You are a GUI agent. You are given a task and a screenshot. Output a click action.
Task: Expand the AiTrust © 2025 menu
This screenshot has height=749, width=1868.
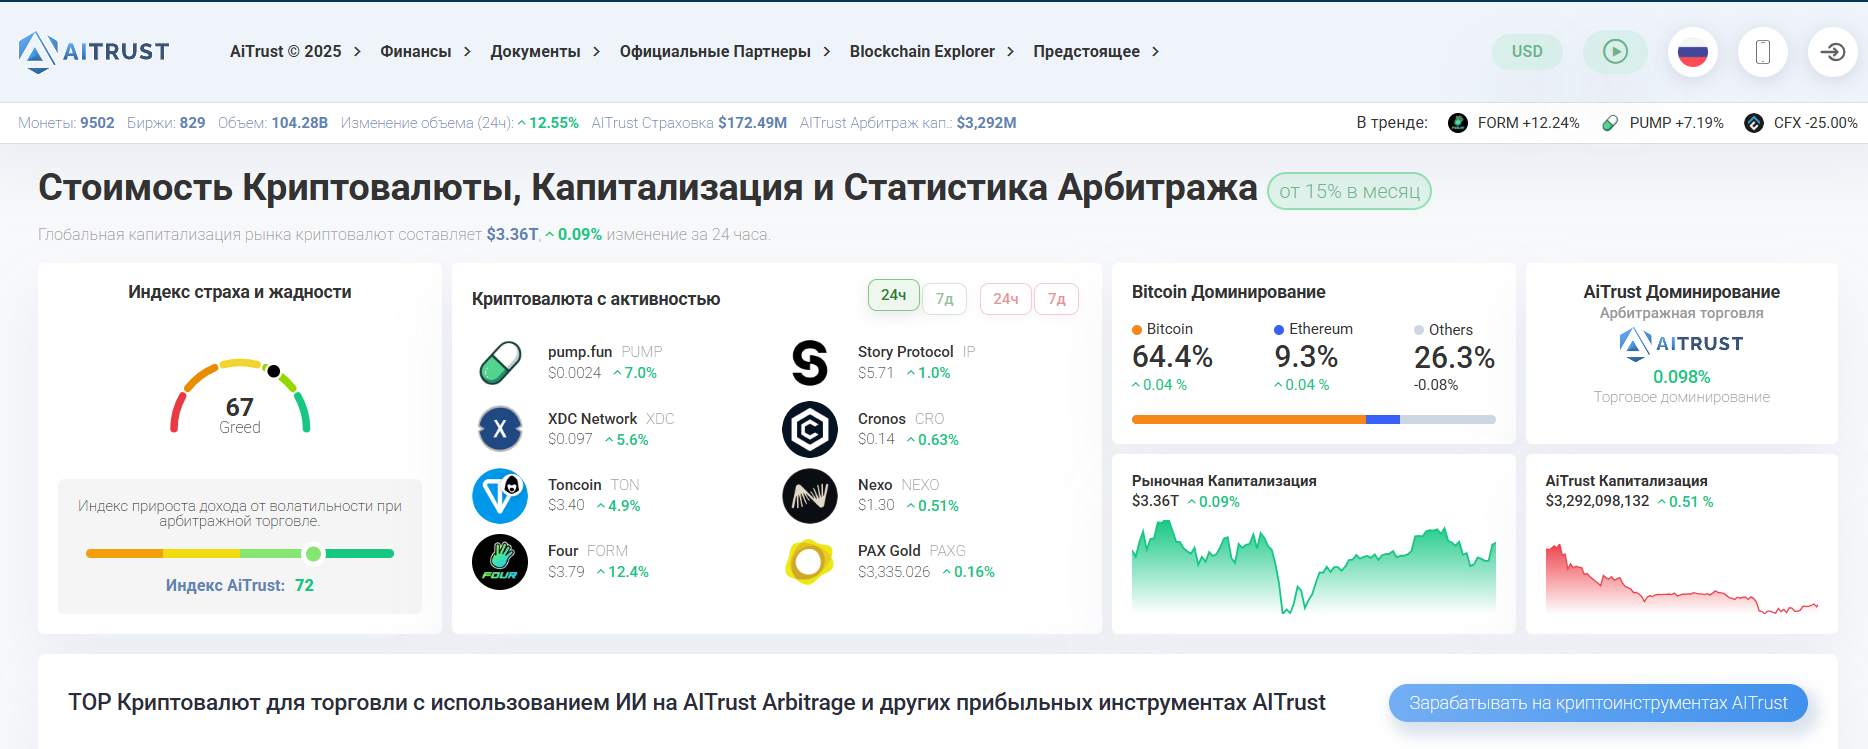click(295, 52)
